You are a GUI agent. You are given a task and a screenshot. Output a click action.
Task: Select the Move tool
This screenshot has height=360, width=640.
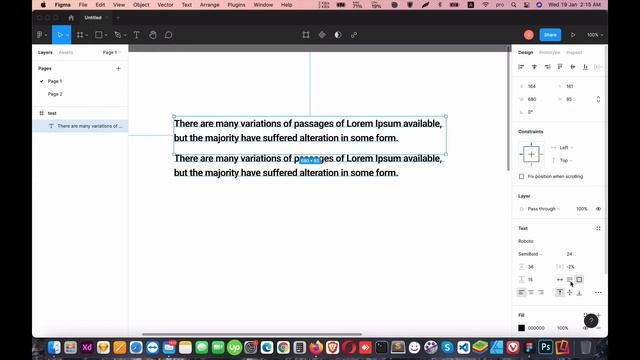click(60, 35)
